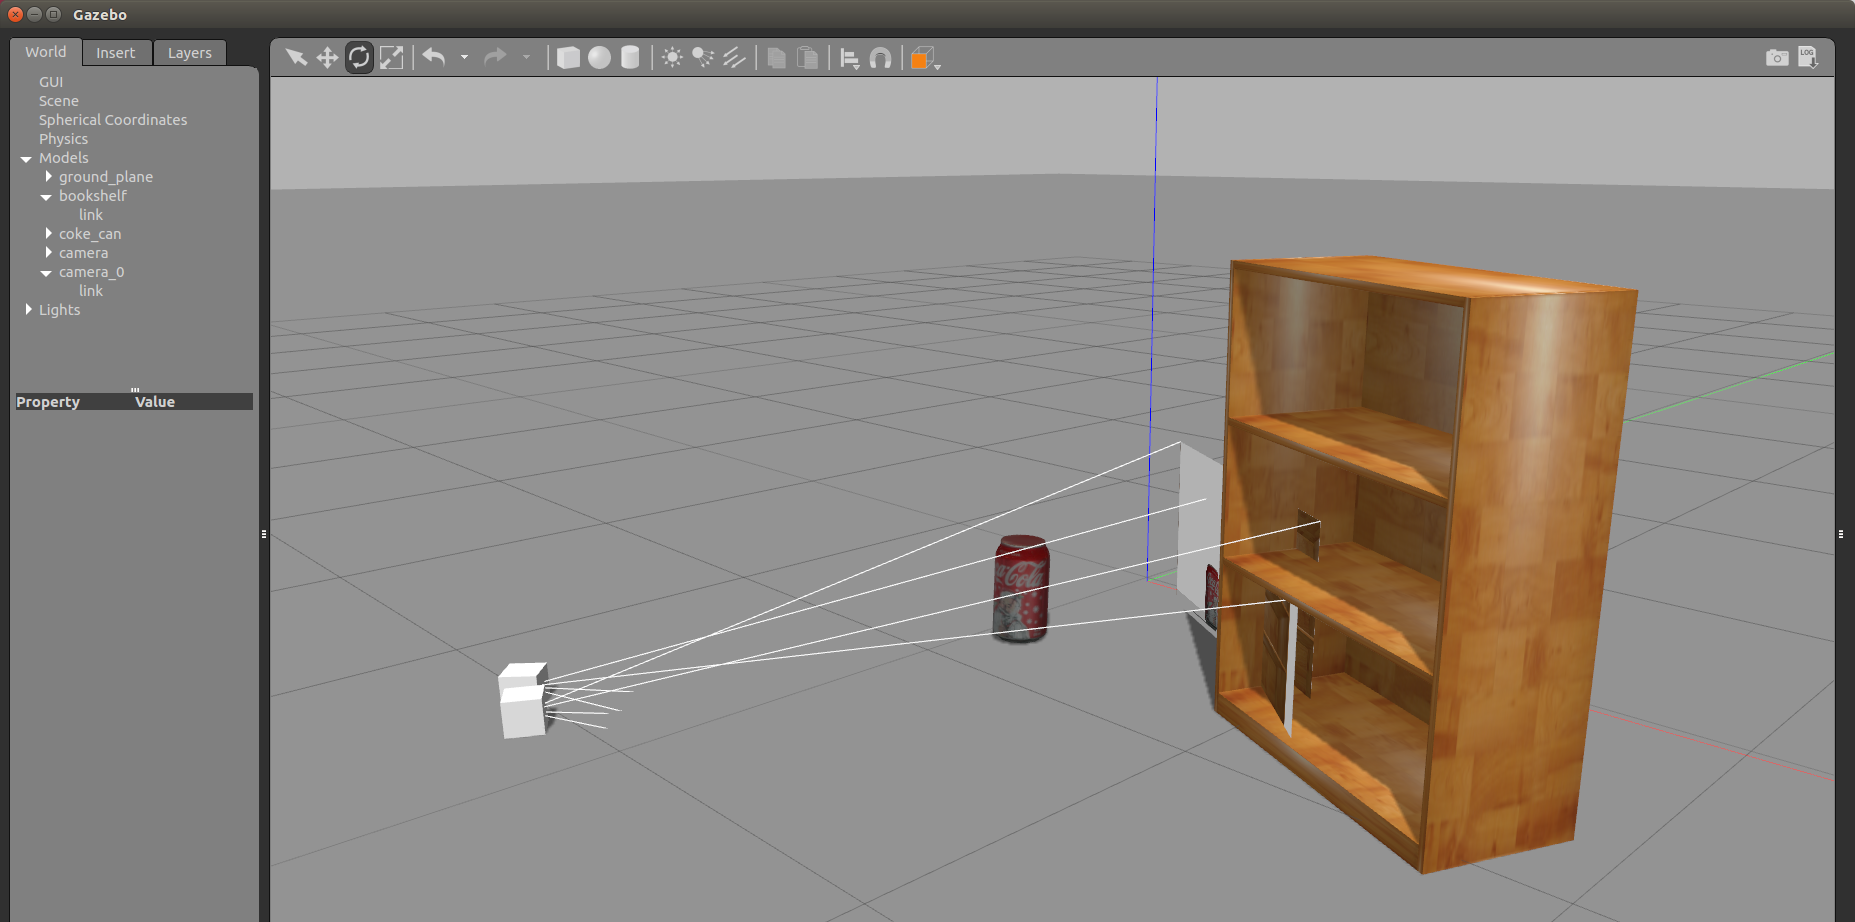This screenshot has height=922, width=1855.
Task: Insert a cylinder into the scene
Action: [629, 57]
